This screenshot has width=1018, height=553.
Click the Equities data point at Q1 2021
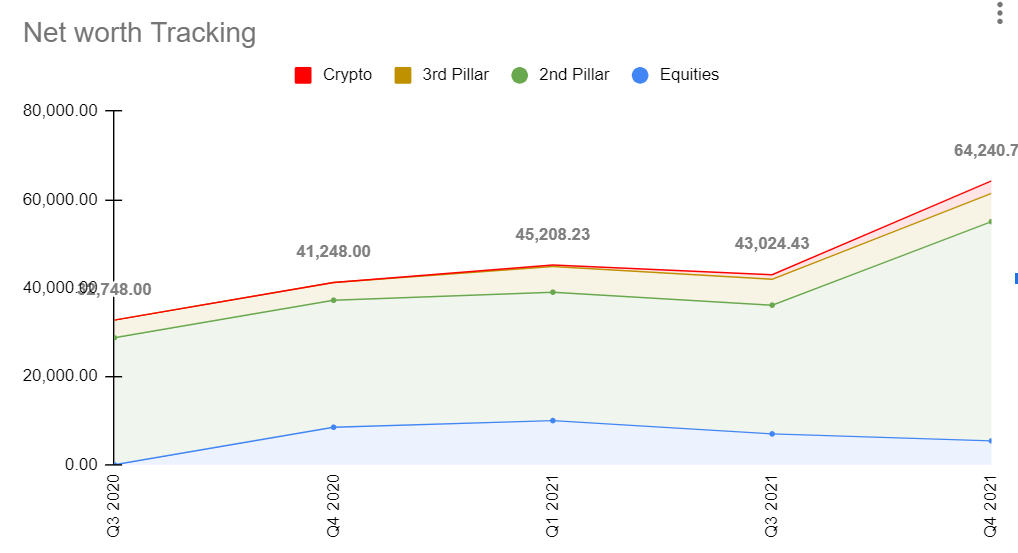[x=553, y=421]
